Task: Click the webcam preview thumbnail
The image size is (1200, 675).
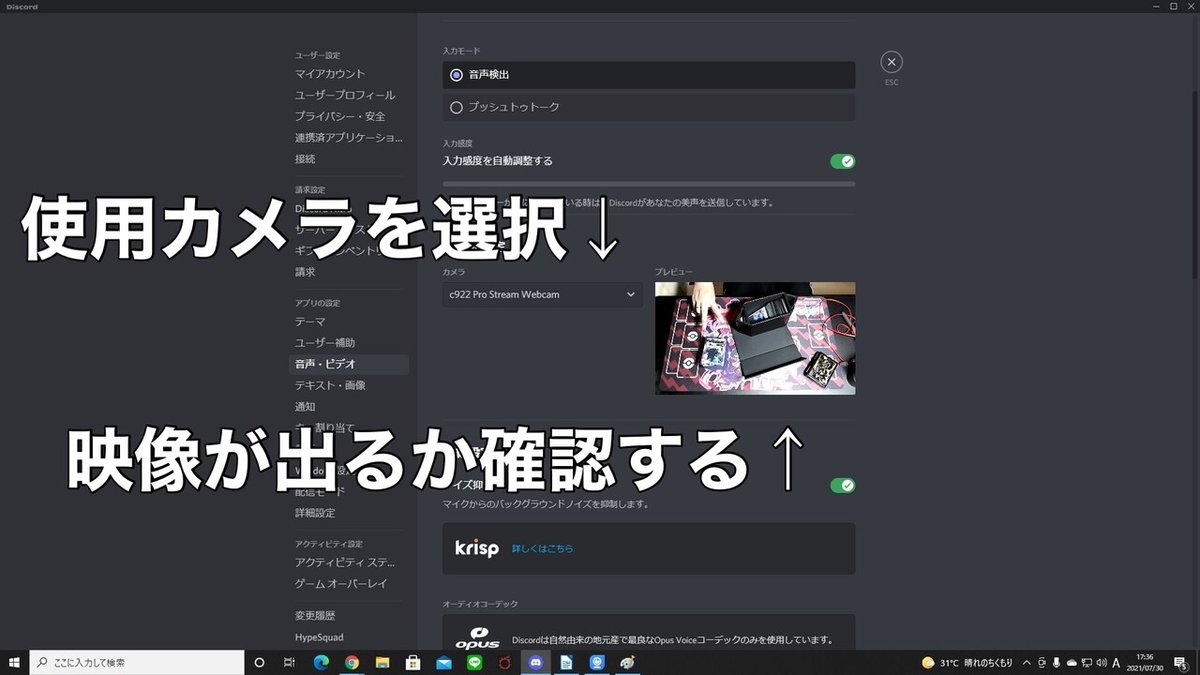Action: pyautogui.click(x=755, y=338)
